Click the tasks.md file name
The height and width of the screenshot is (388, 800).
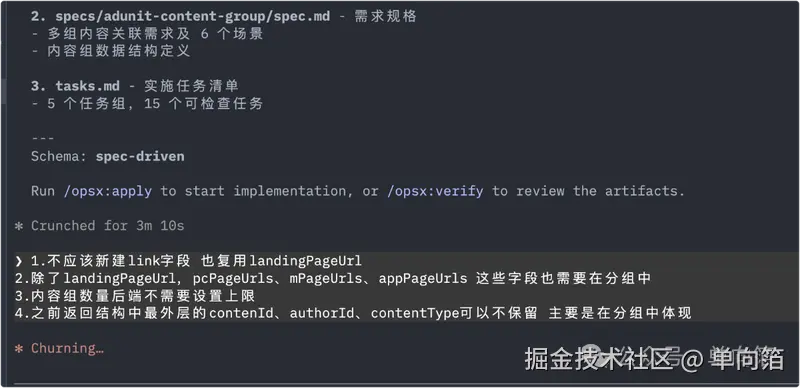[87, 86]
